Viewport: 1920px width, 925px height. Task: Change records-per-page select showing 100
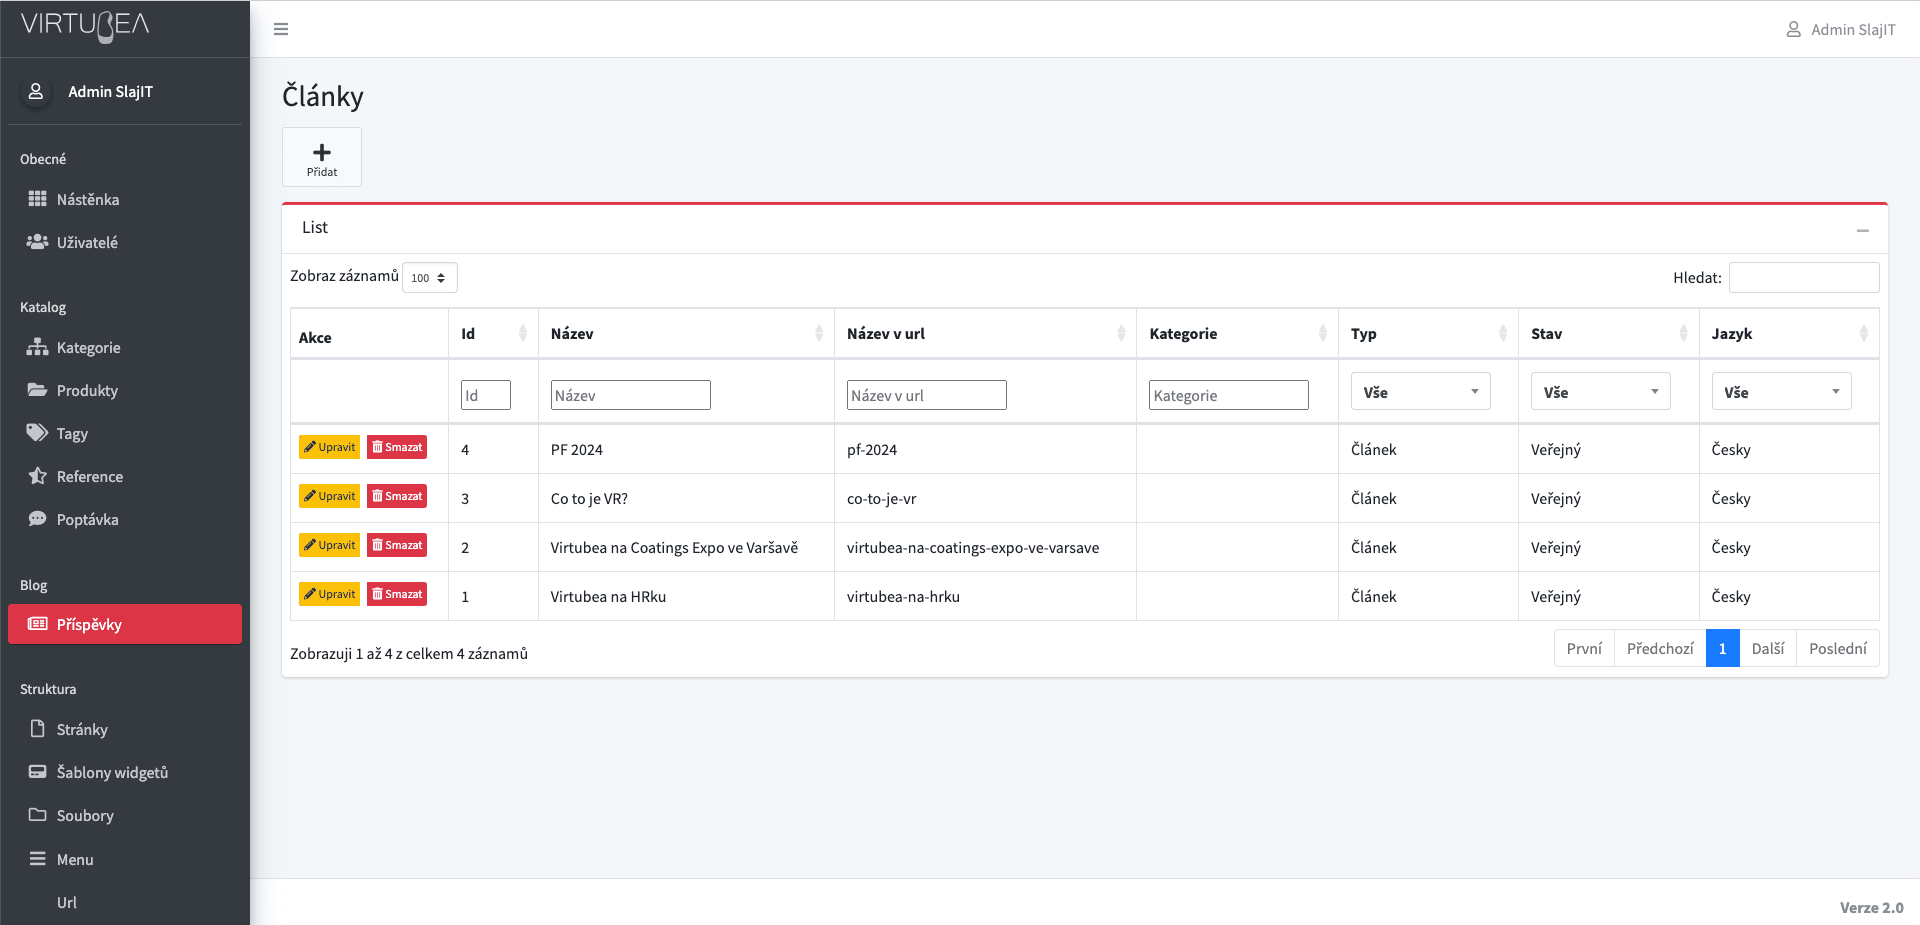429,278
